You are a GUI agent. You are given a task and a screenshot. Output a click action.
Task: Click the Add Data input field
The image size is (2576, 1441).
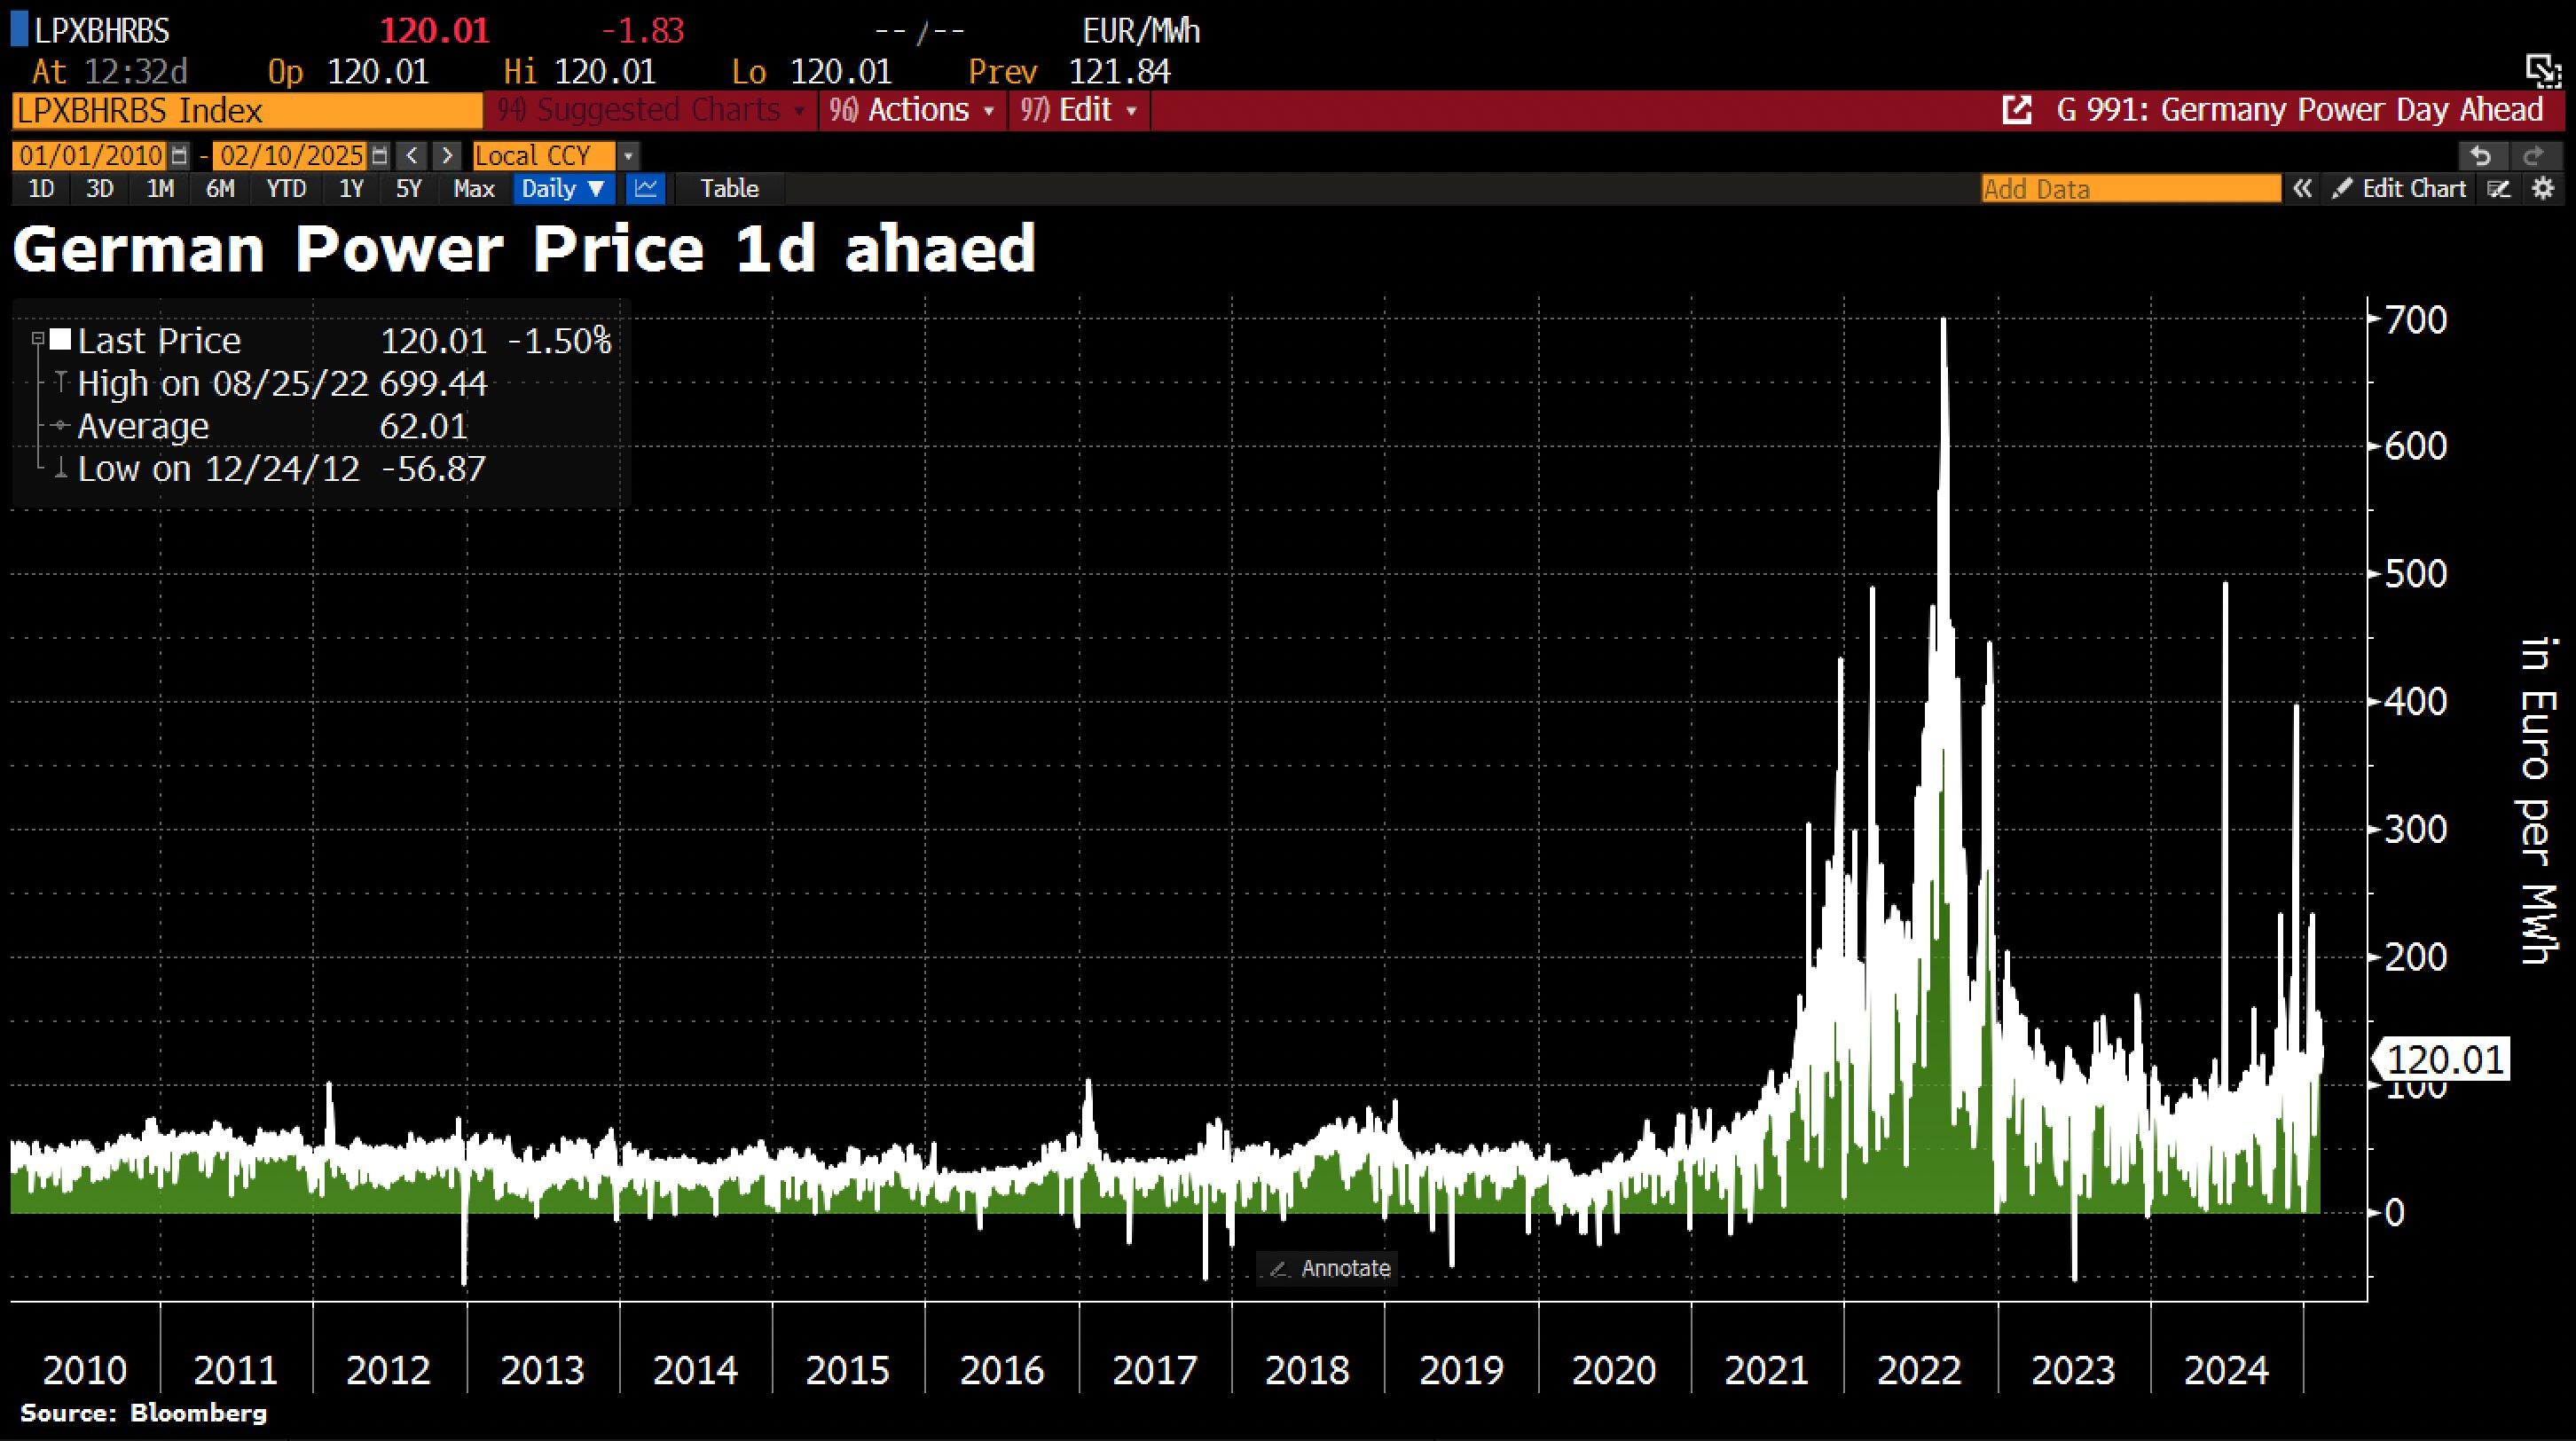(2130, 189)
